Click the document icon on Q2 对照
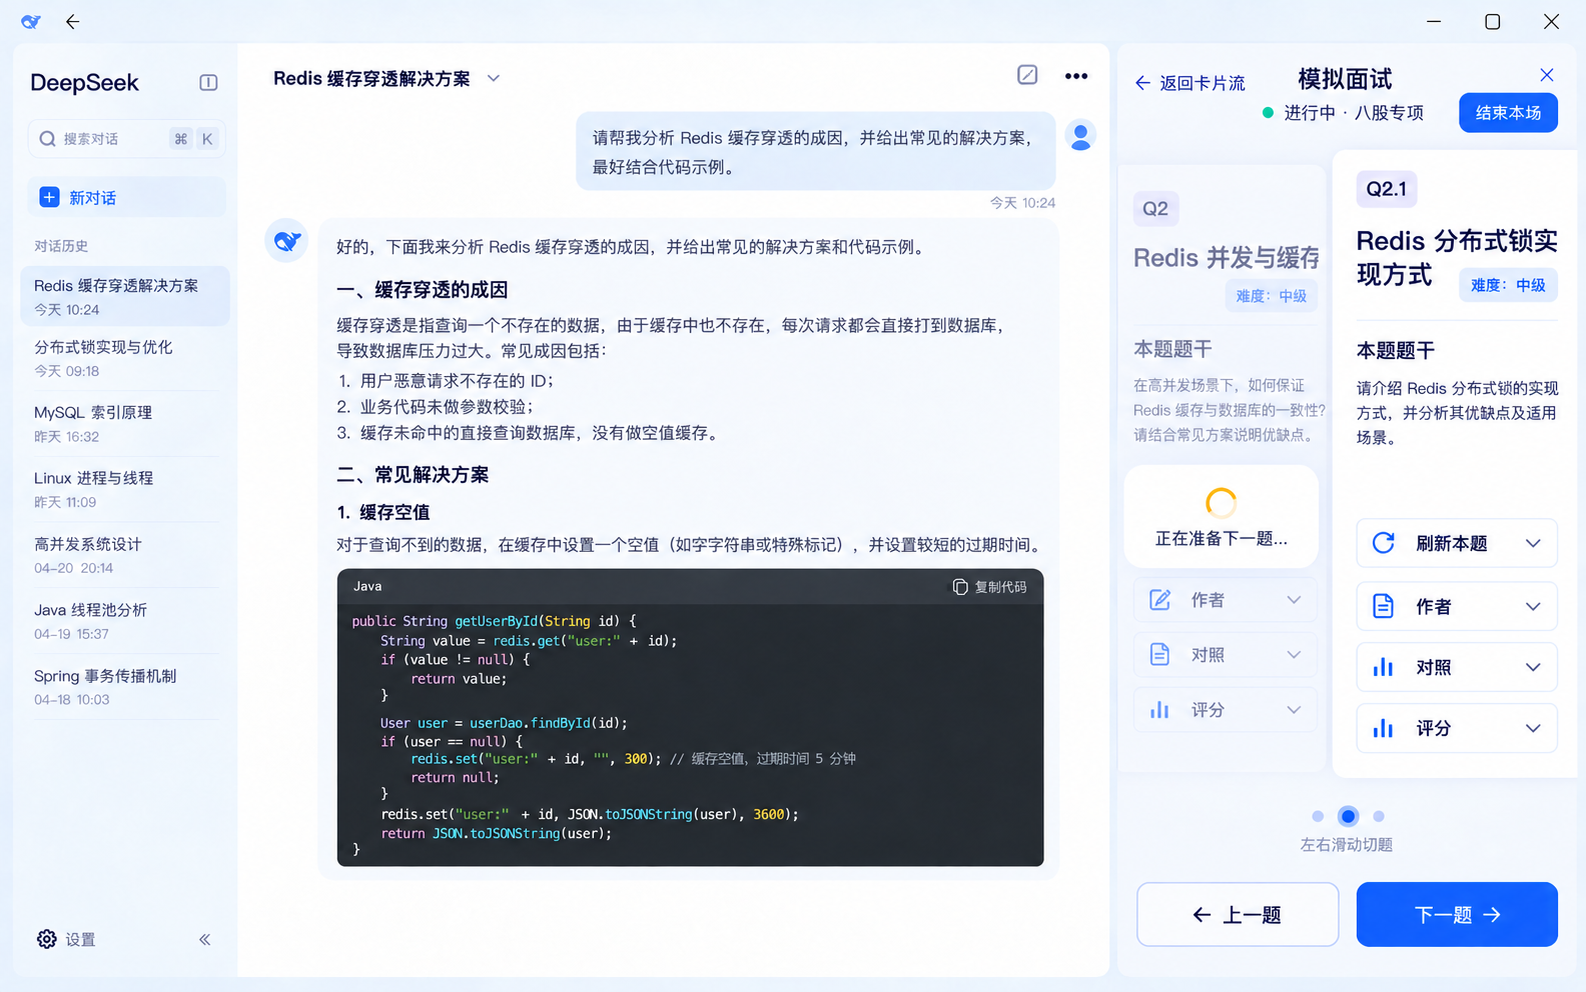The width and height of the screenshot is (1586, 992). 1160,655
